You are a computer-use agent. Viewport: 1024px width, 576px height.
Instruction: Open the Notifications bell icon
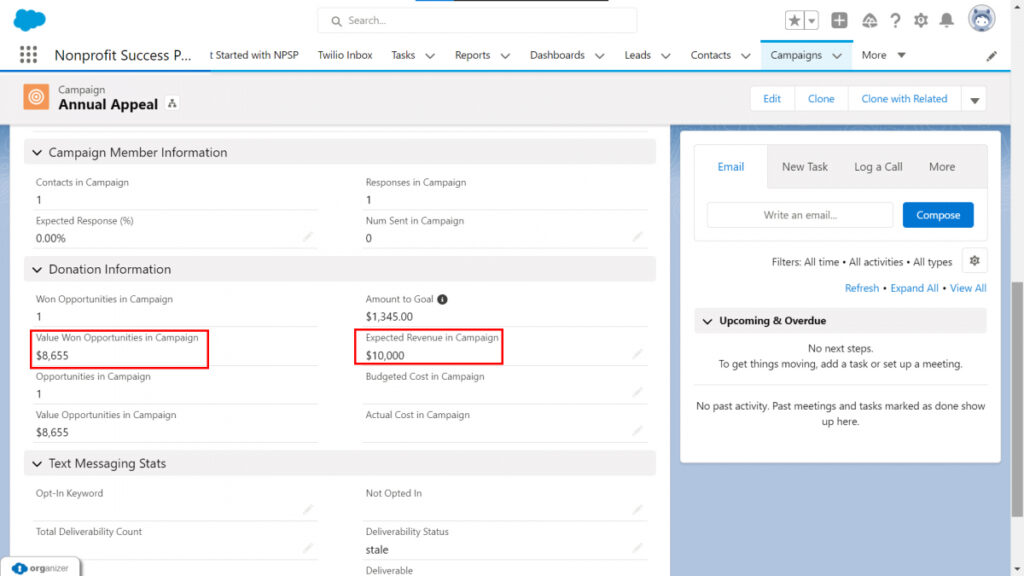tap(946, 20)
